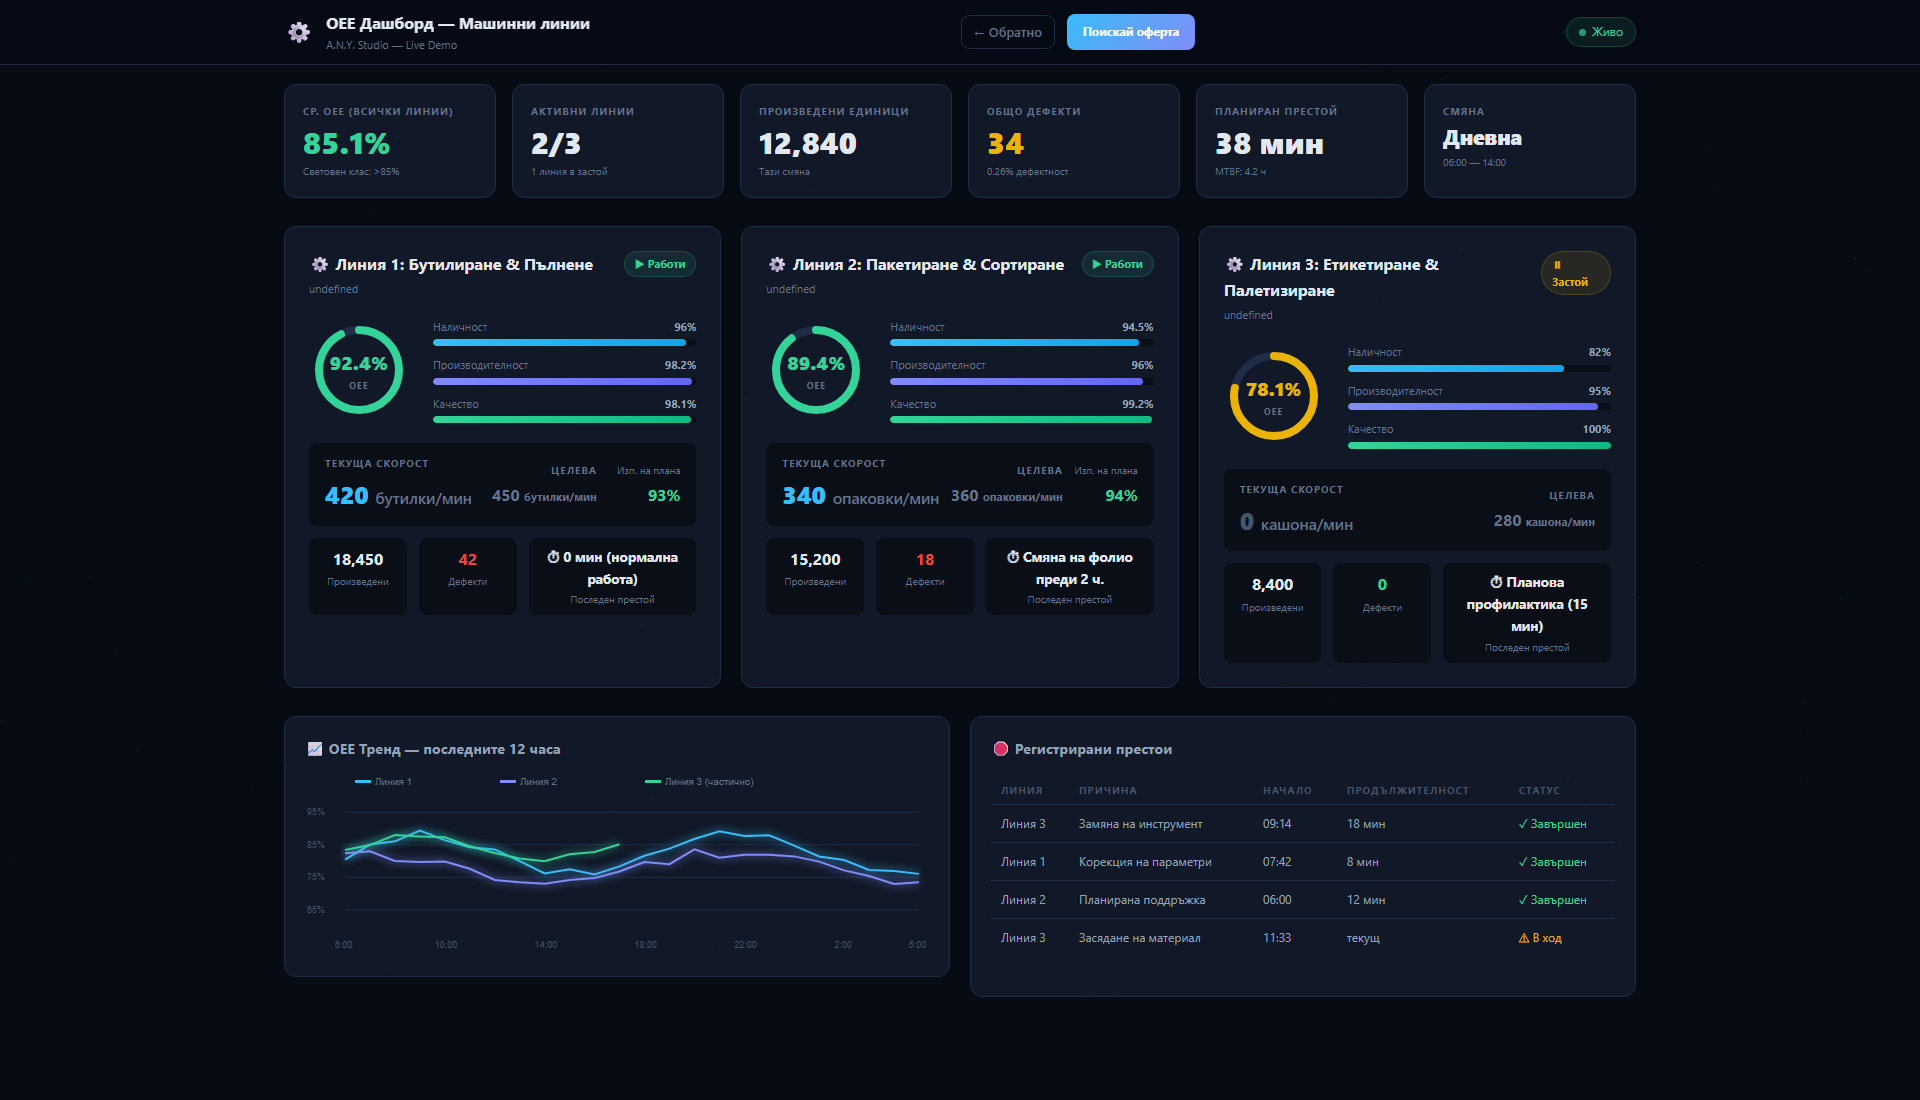Screen dimensions: 1920x1100
Task: Click the chart icon beside OEE Тренд
Action: 315,749
